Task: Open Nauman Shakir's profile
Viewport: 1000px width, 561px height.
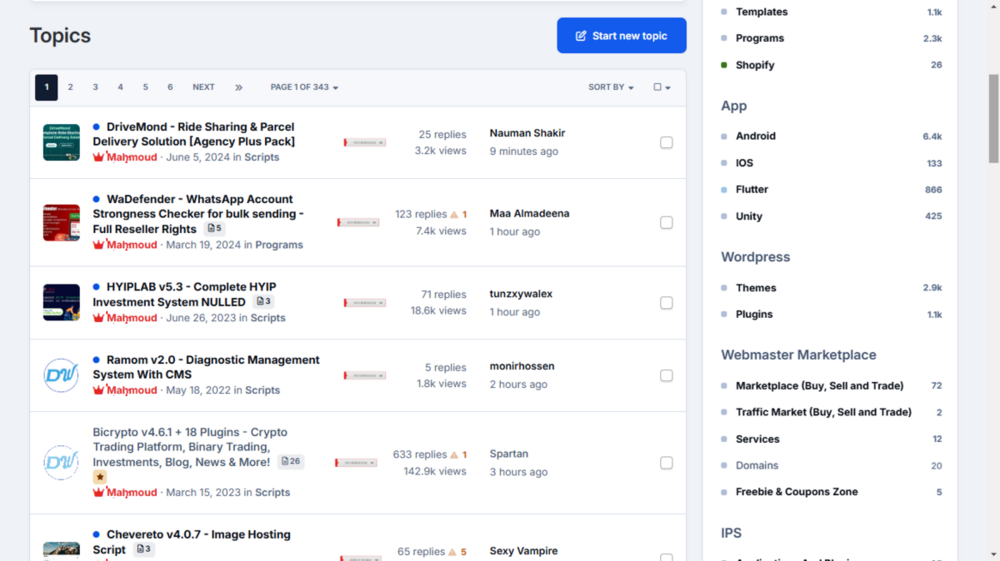Action: [x=527, y=133]
